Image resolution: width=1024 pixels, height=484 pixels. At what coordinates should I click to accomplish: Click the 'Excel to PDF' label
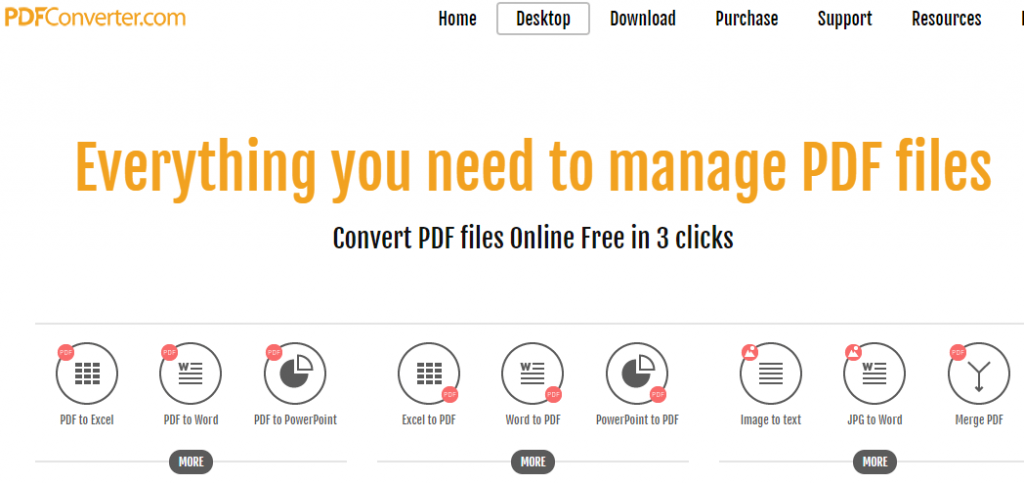pos(429,420)
